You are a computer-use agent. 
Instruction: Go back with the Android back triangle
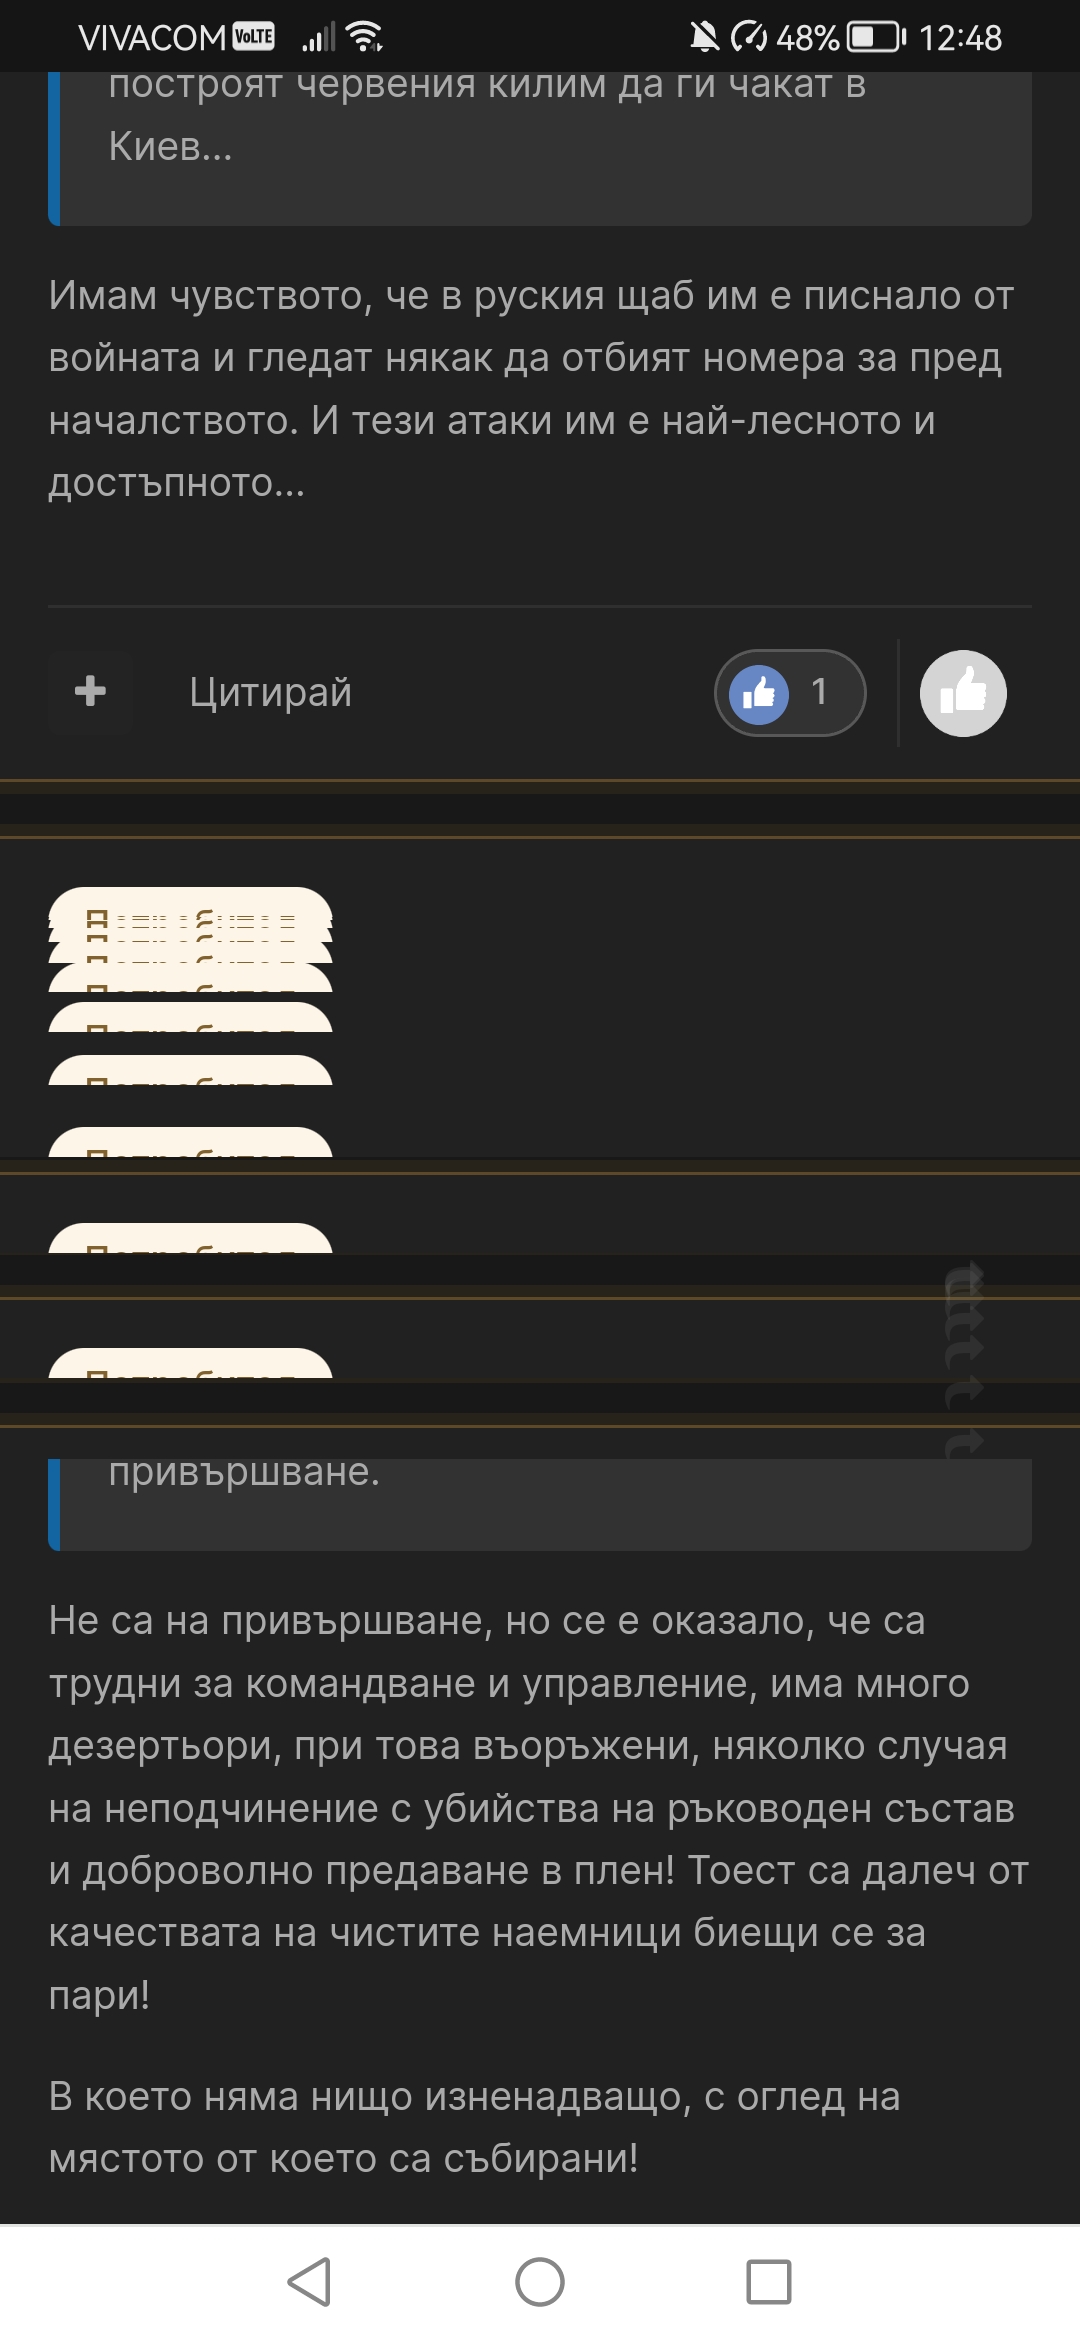[x=310, y=2282]
